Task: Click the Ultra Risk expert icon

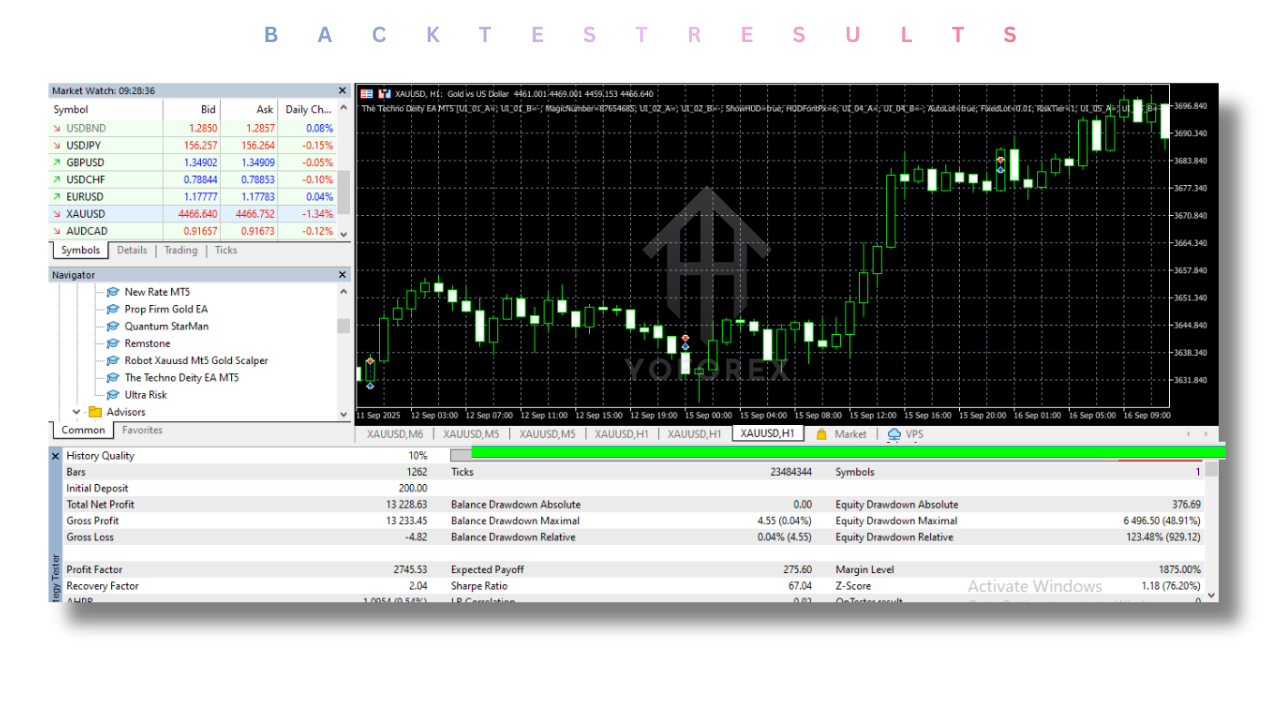Action: click(113, 395)
